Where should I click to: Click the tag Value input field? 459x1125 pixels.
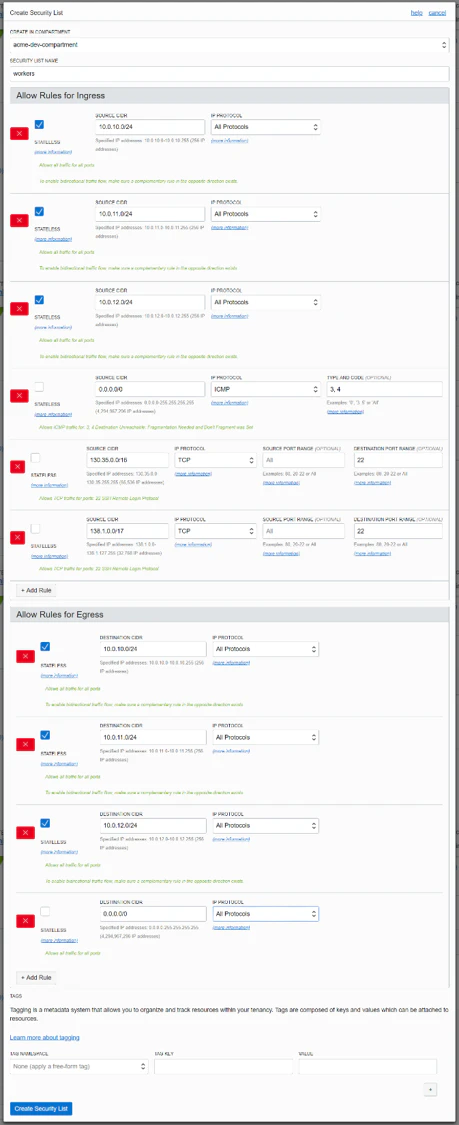(x=367, y=1066)
